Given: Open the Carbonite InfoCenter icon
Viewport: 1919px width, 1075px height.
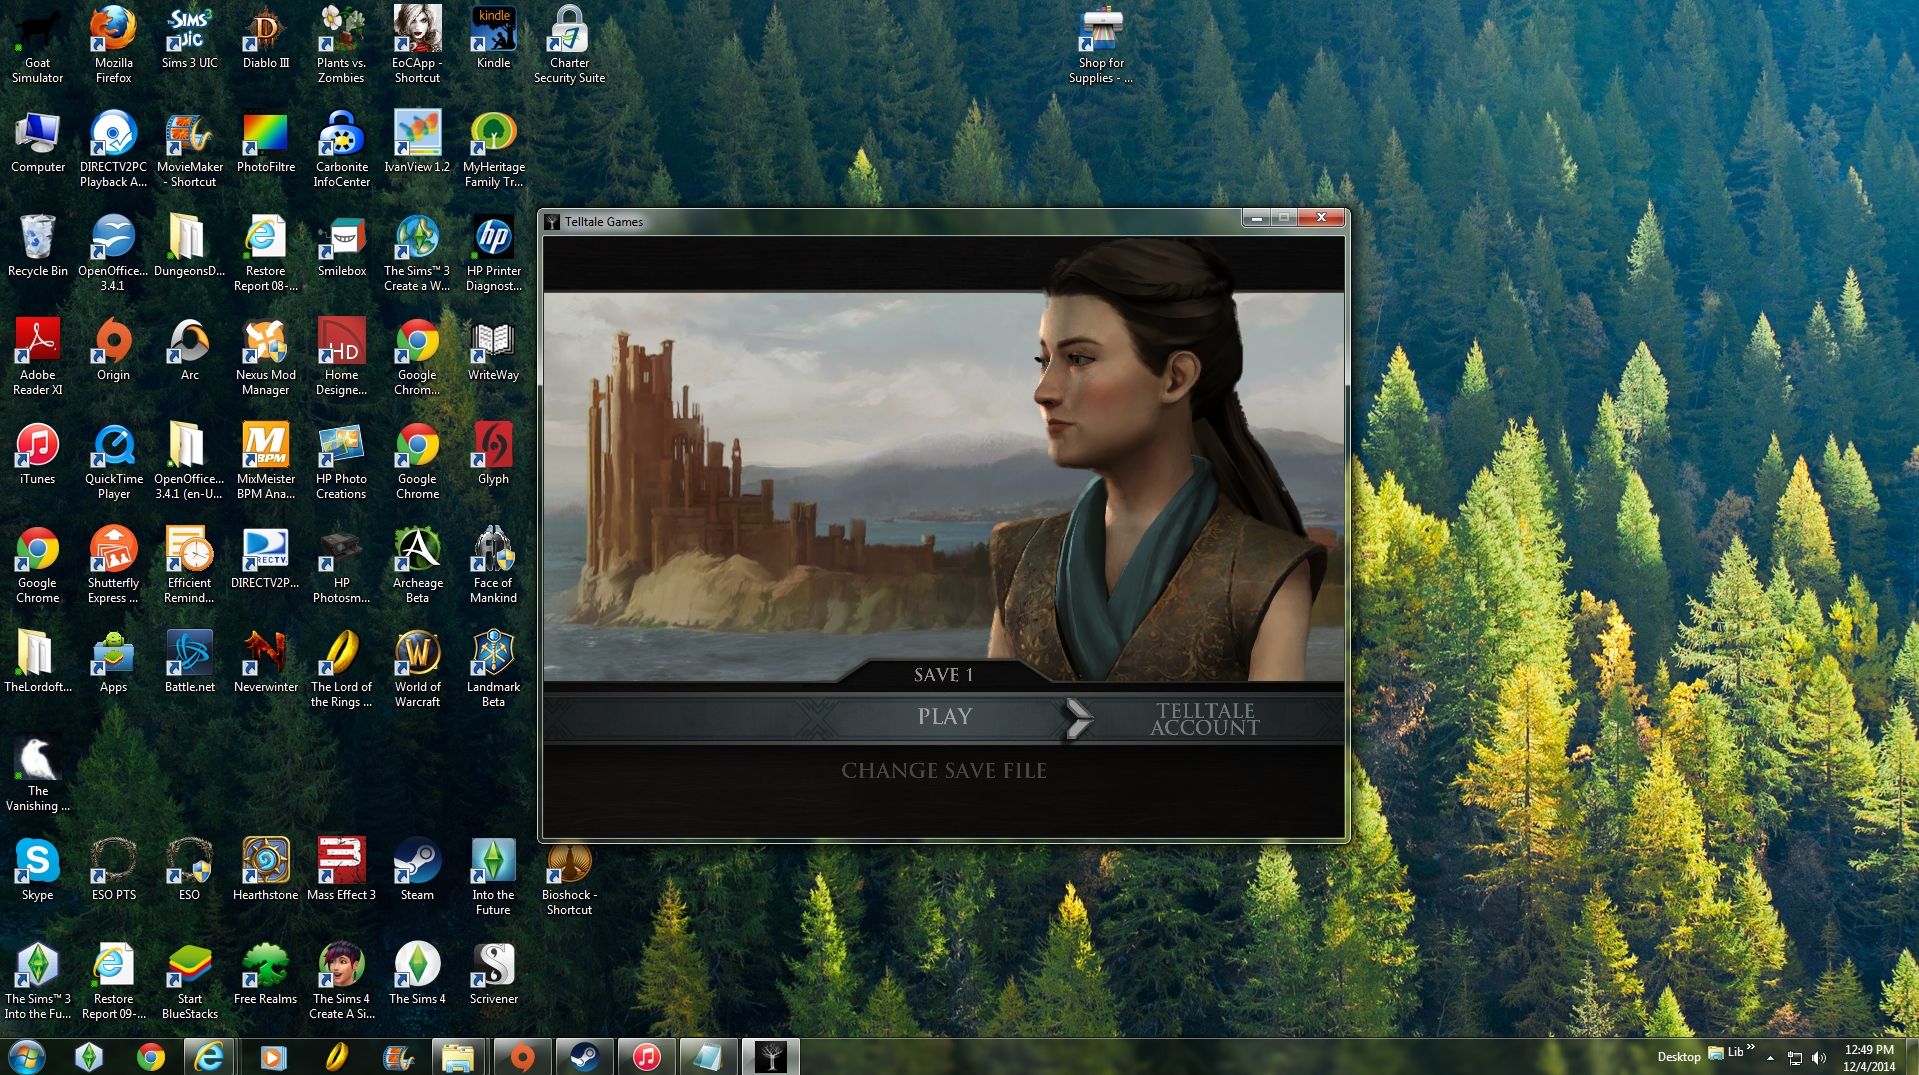Looking at the screenshot, I should tap(342, 149).
